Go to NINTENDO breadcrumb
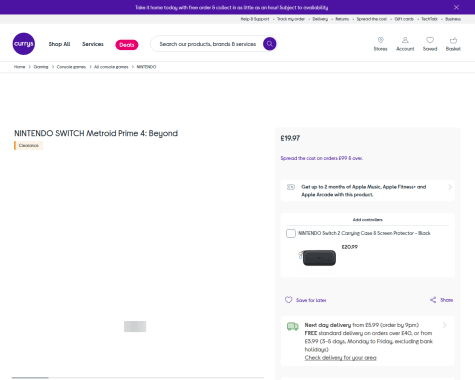This screenshot has height=380, width=475. [146, 67]
